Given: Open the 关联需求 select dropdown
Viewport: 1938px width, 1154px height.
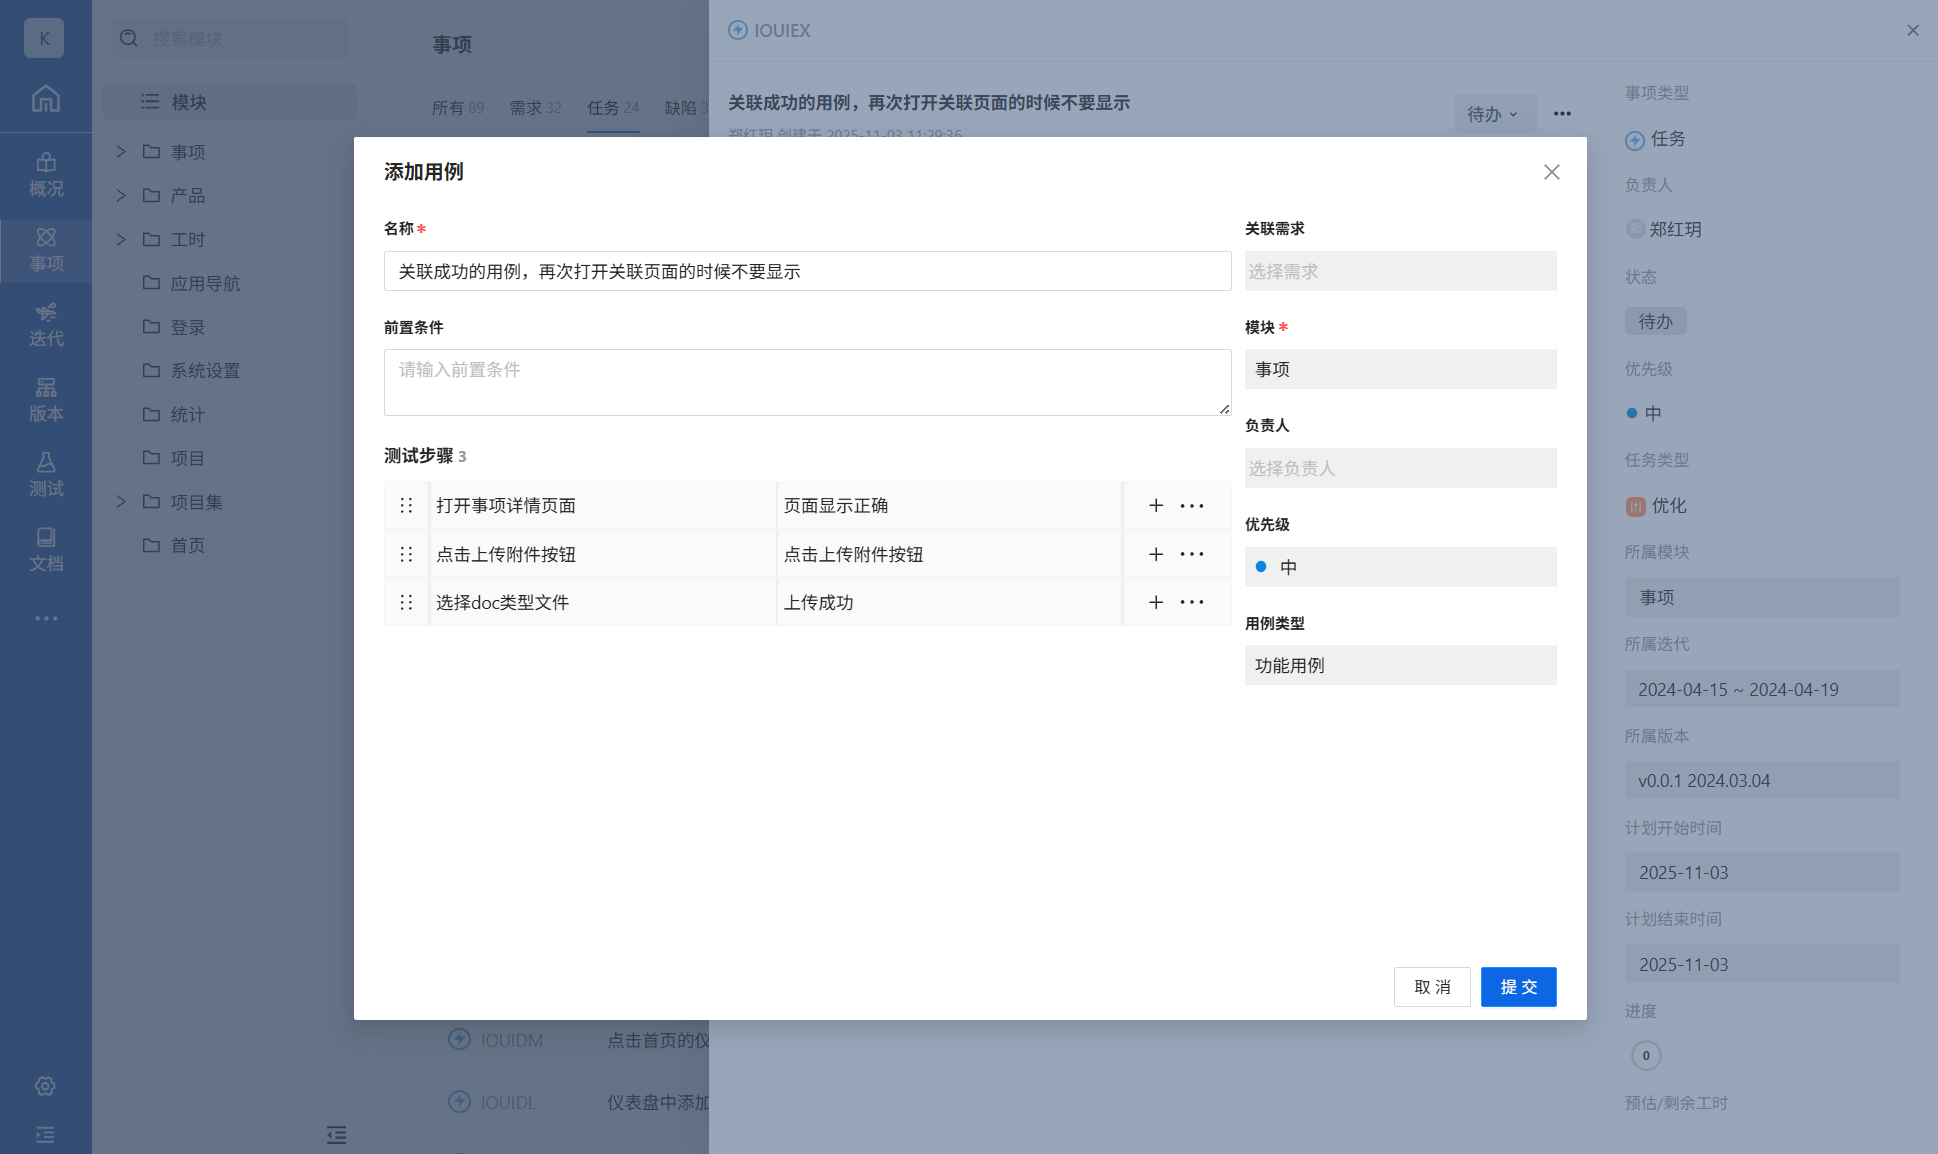Looking at the screenshot, I should coord(1399,271).
